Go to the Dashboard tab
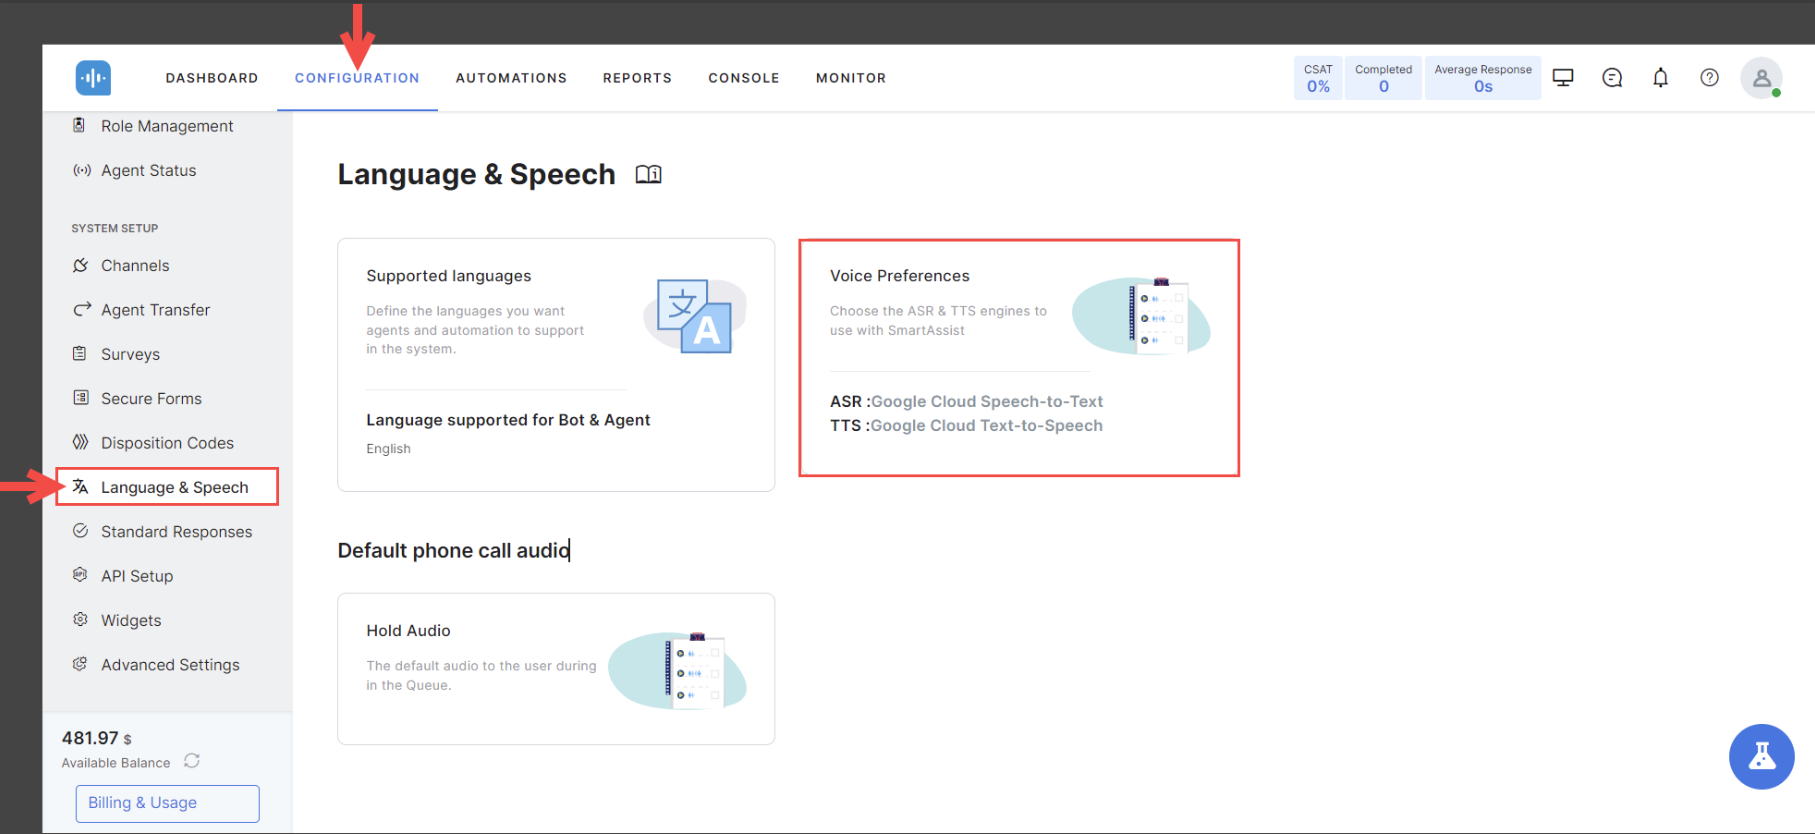 coord(212,78)
